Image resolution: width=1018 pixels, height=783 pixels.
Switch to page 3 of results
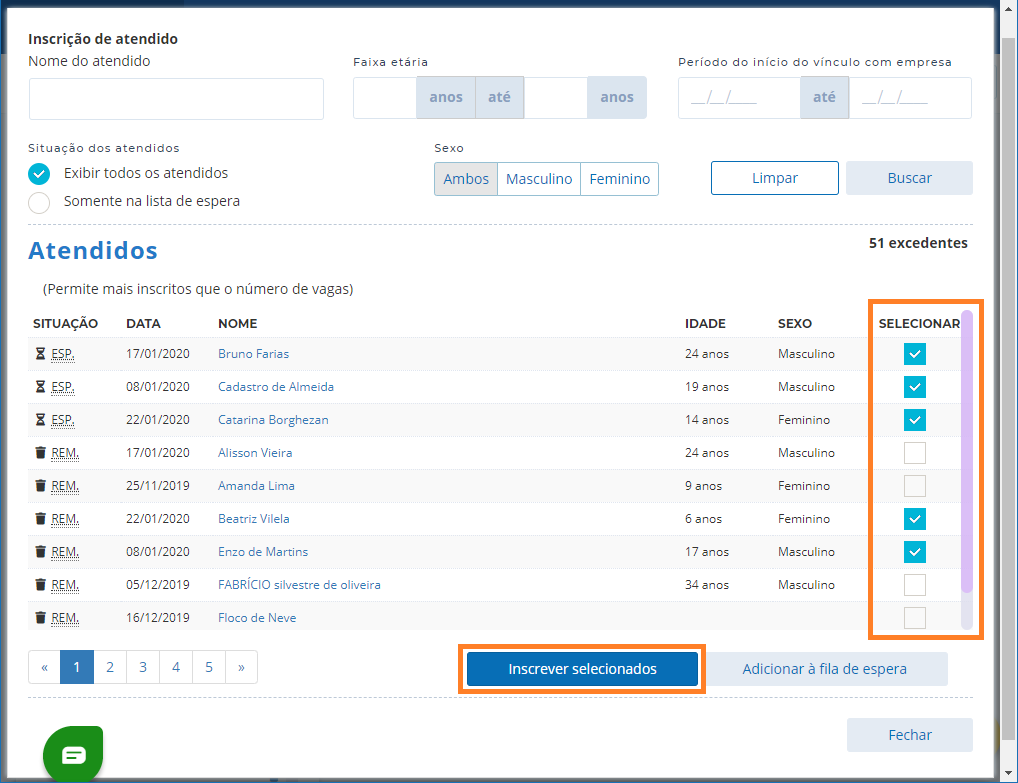click(x=143, y=667)
